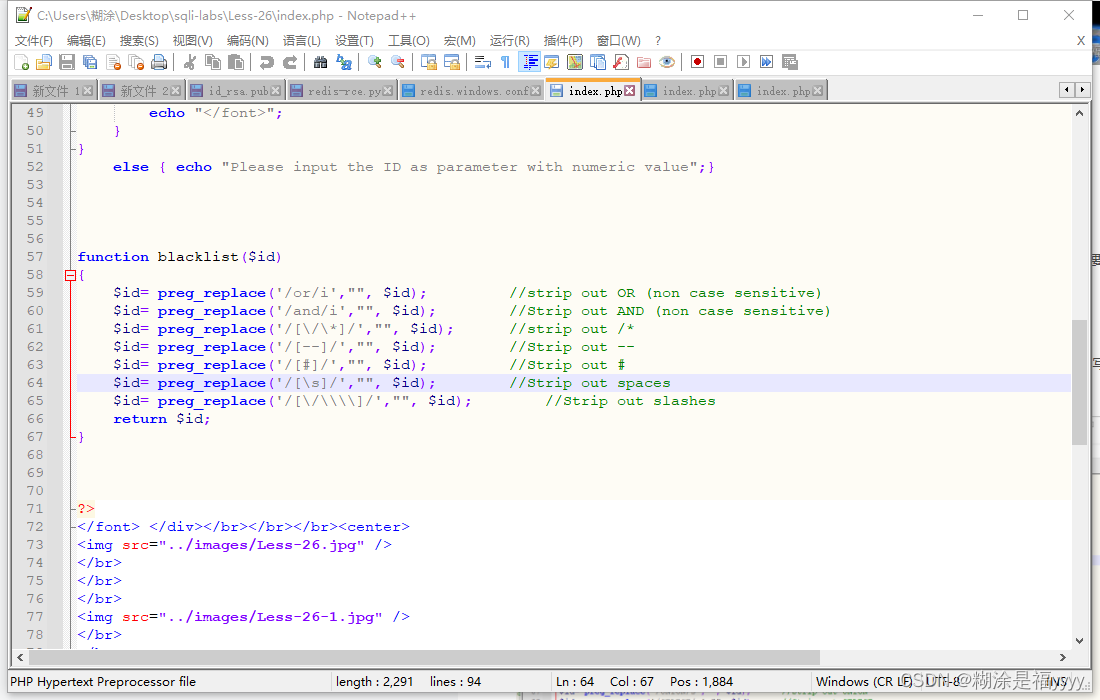Open Folder as Workspace icon
The width and height of the screenshot is (1100, 700).
(644, 62)
